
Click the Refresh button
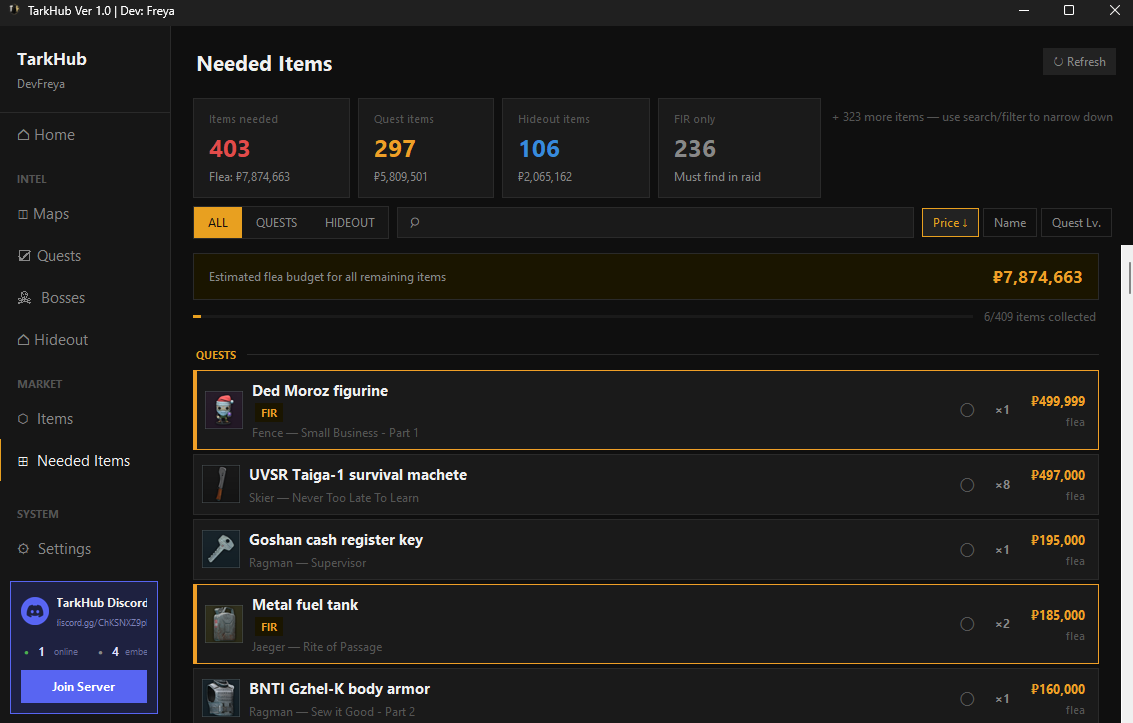[x=1080, y=61]
